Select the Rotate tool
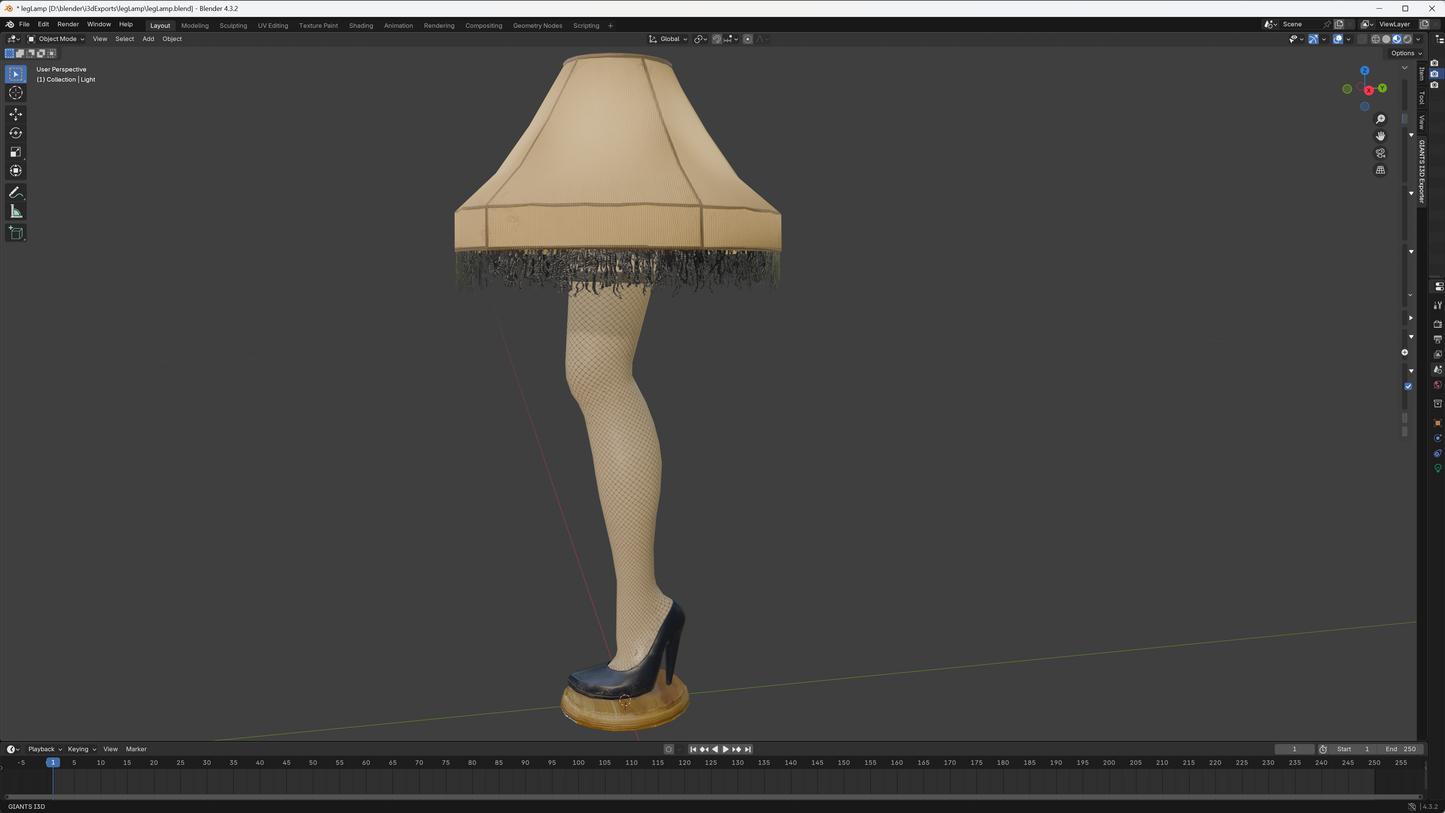The image size is (1445, 813). pyautogui.click(x=15, y=133)
